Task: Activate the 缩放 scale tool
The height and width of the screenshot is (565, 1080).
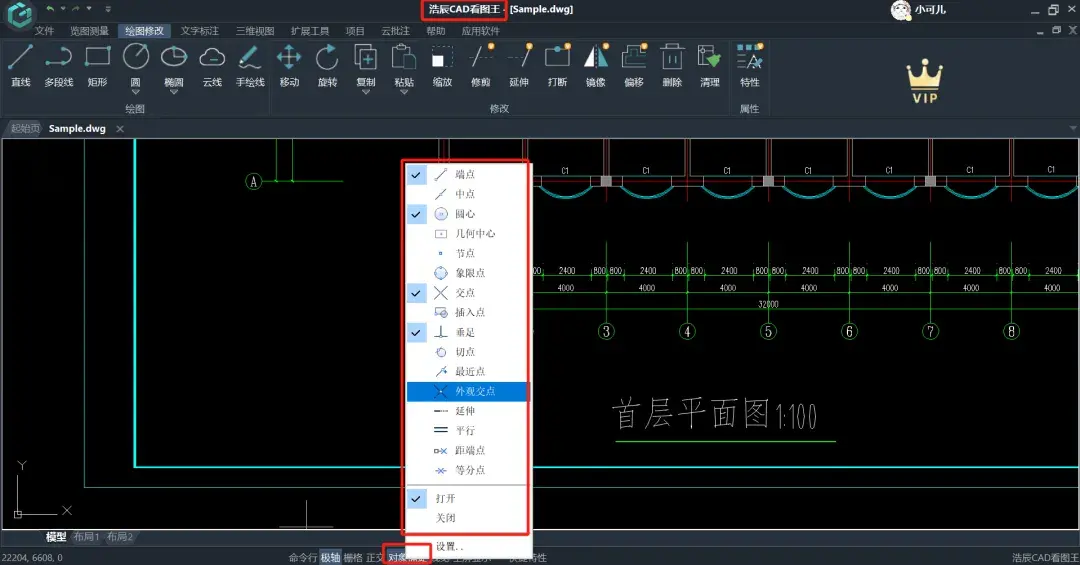Action: coord(442,66)
